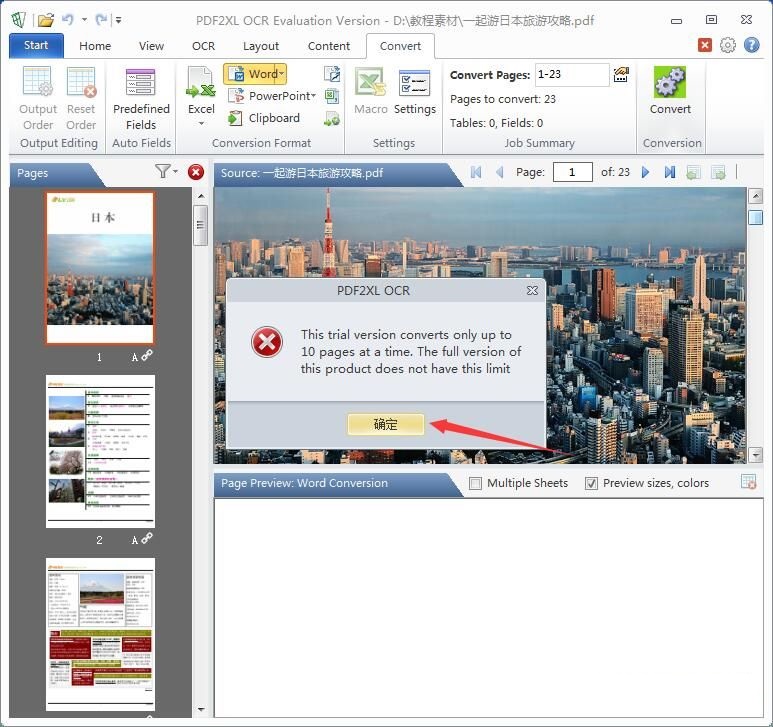The width and height of the screenshot is (773, 727).
Task: Uncheck Preview sizes, colors checkbox
Action: click(591, 483)
